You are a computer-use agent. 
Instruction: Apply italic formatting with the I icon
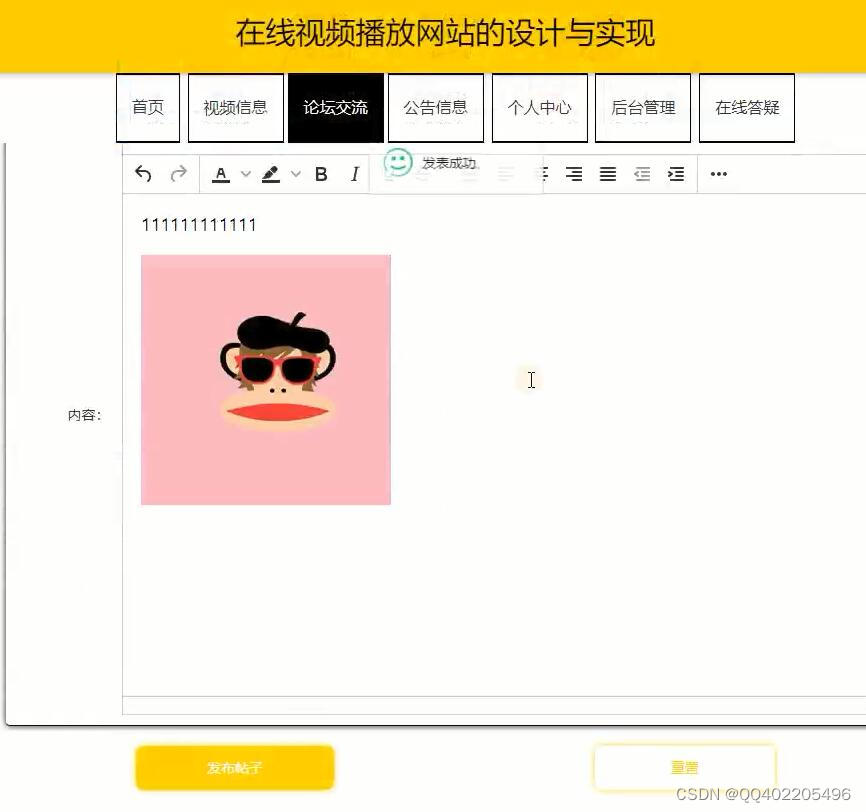click(355, 174)
